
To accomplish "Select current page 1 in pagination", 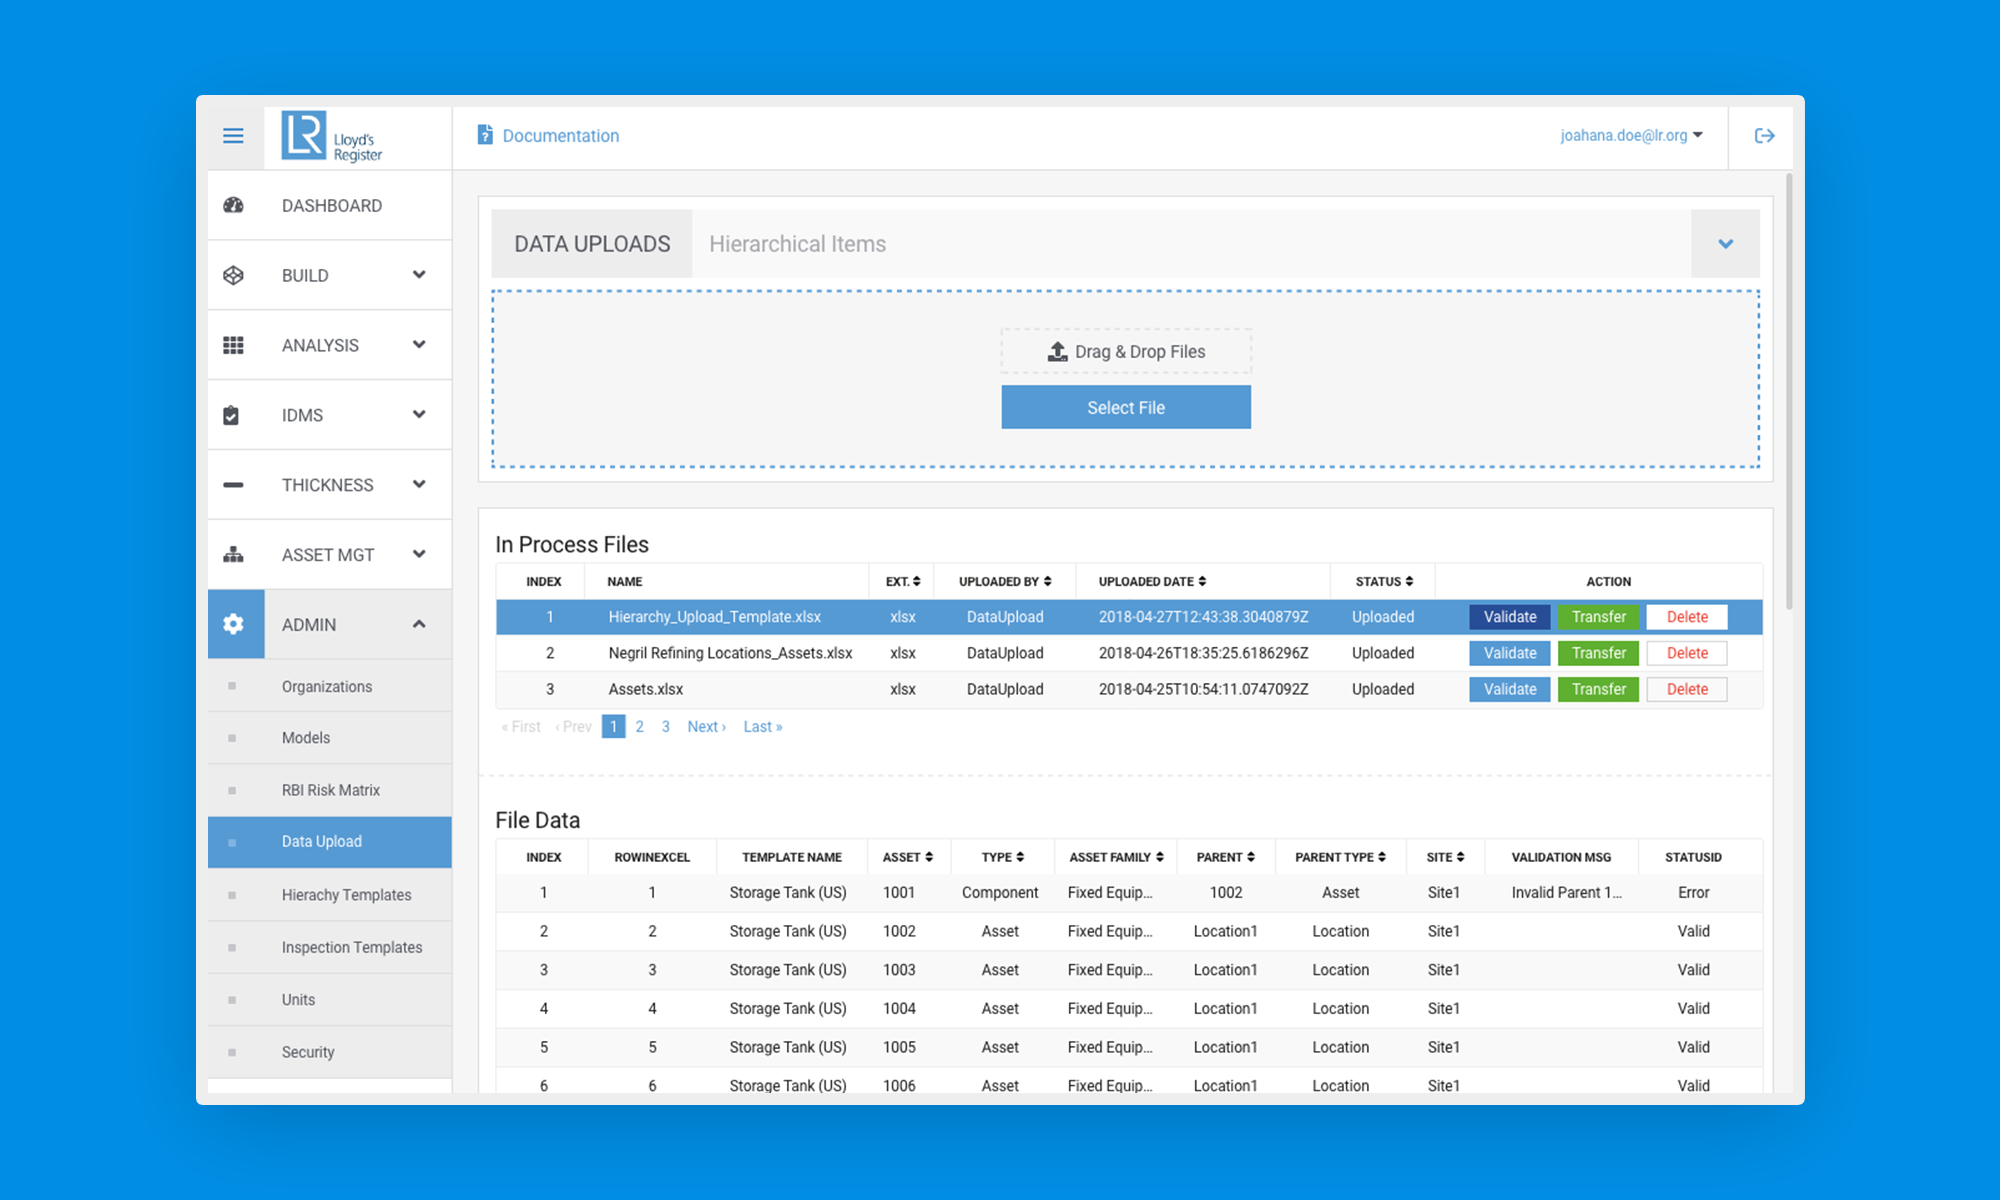I will coord(614,727).
